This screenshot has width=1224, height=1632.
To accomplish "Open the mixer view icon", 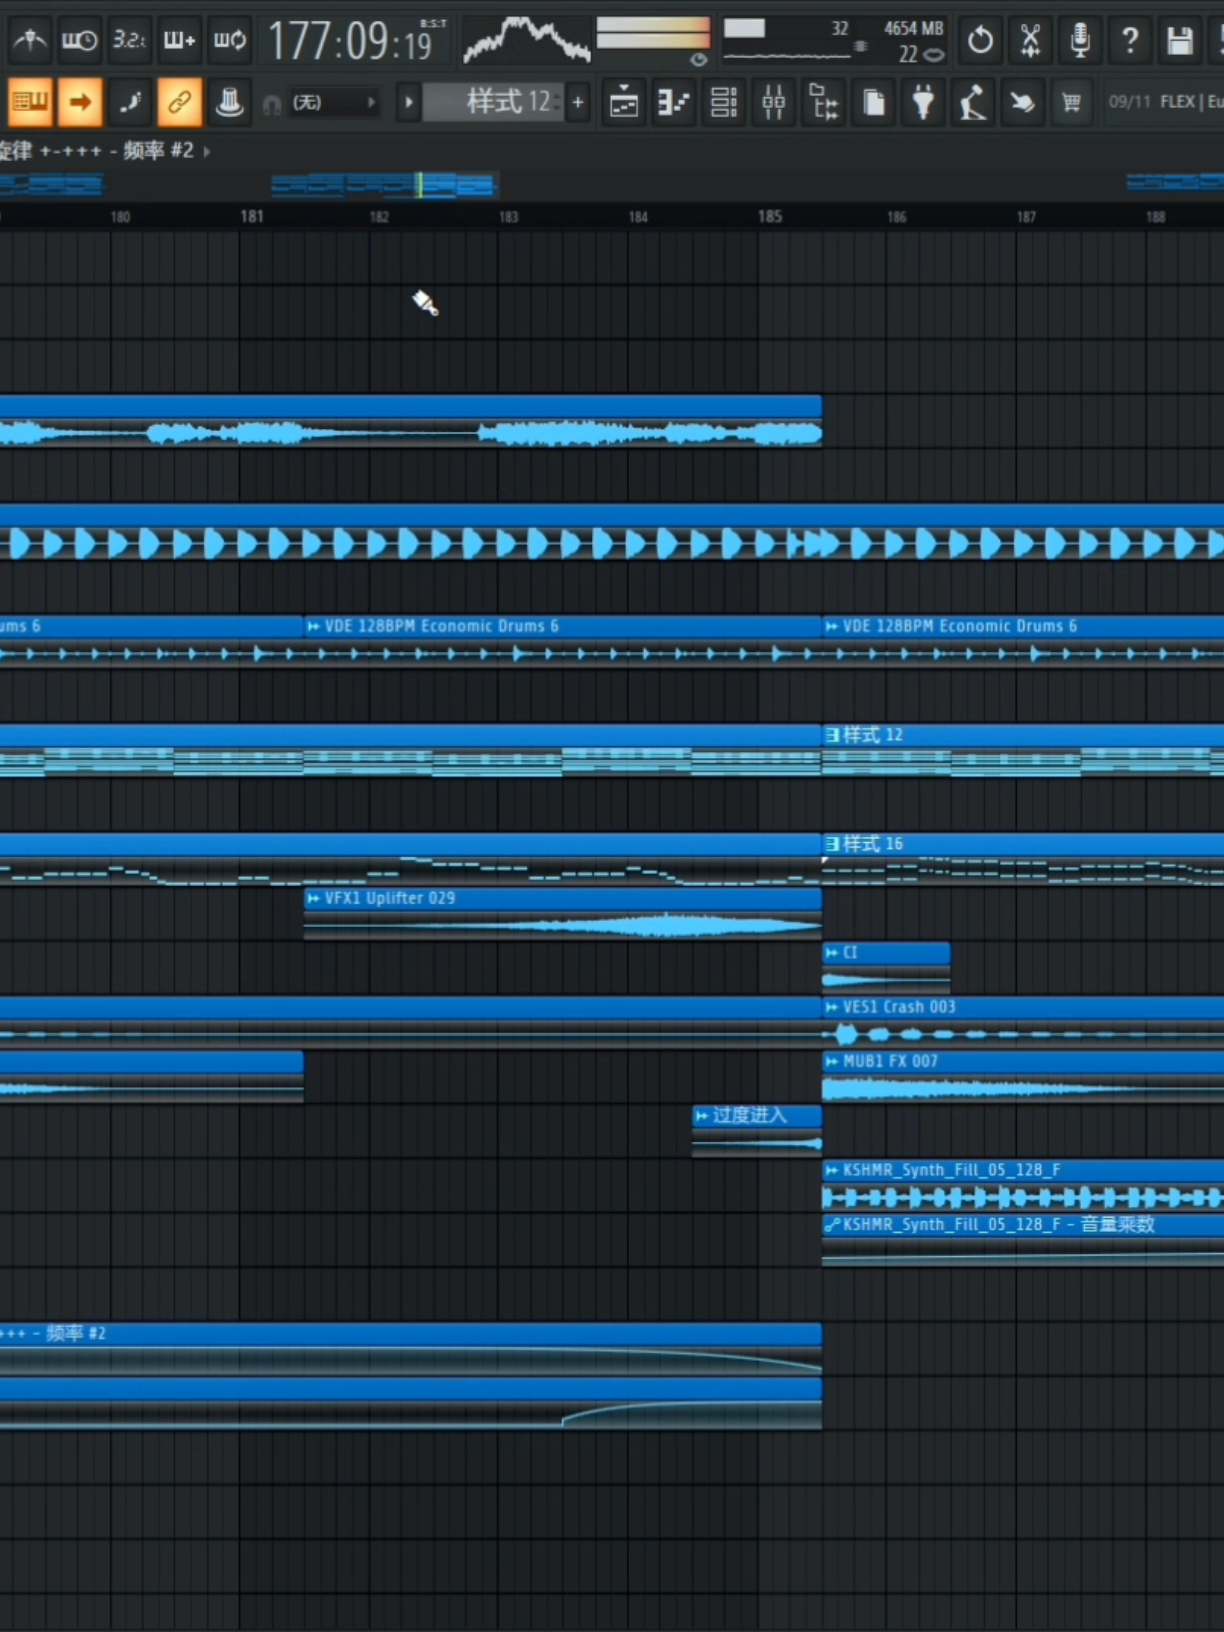I will pyautogui.click(x=774, y=102).
